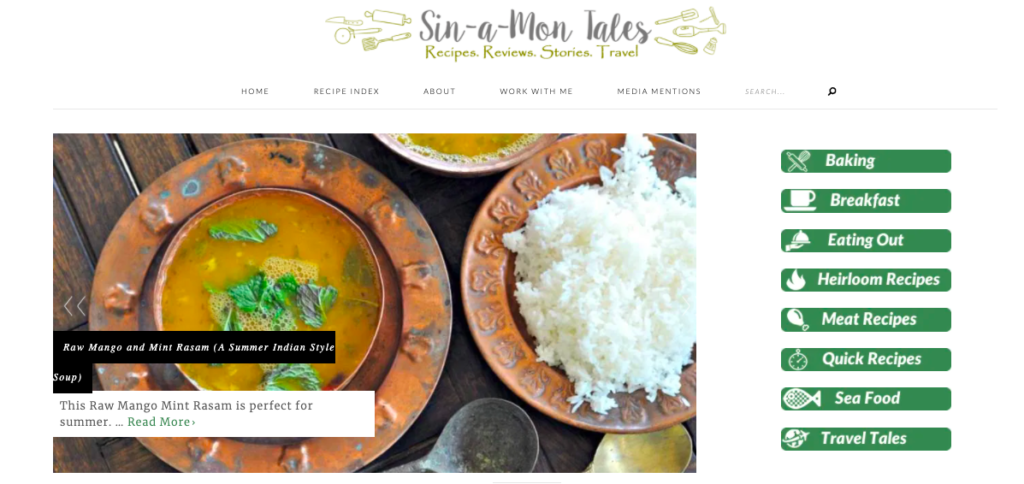
Task: Open the Recipe Index page
Action: (346, 91)
